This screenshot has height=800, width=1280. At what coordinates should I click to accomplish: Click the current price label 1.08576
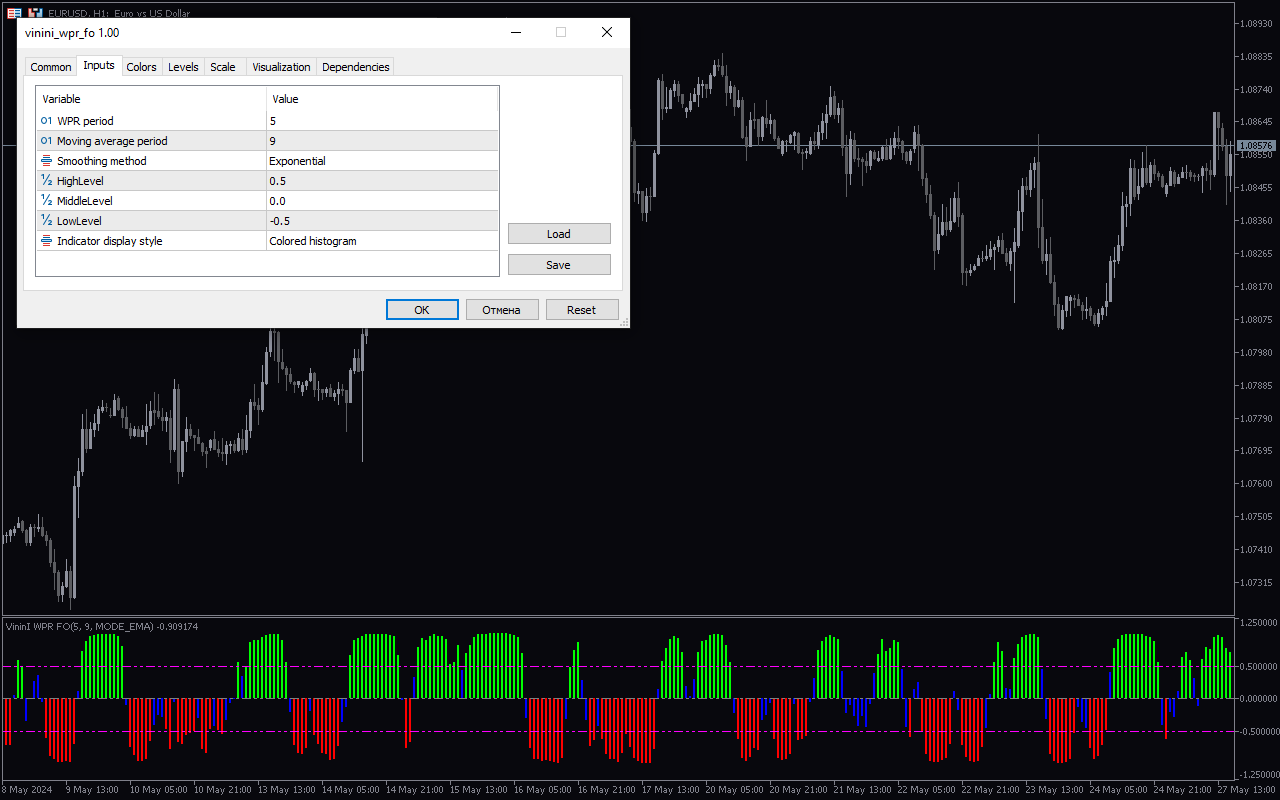(1257, 146)
